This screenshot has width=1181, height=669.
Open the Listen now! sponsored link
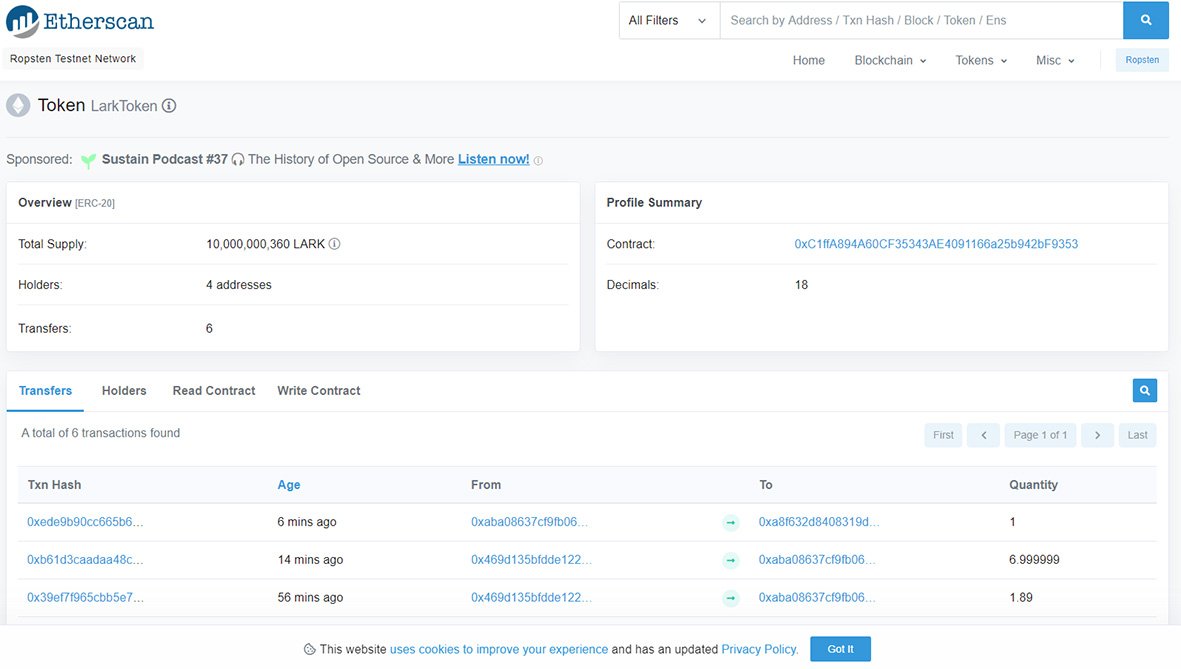pyautogui.click(x=493, y=160)
